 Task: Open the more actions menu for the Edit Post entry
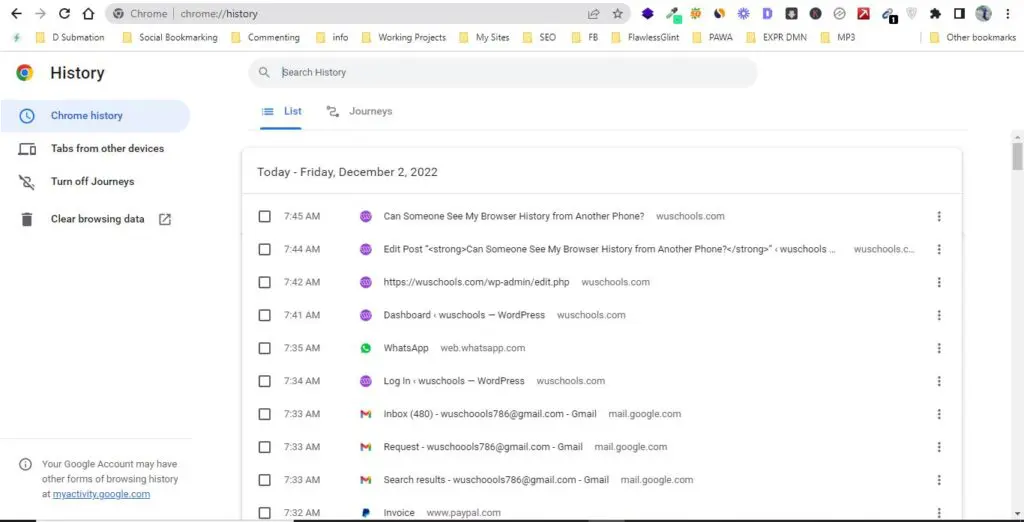(x=939, y=249)
